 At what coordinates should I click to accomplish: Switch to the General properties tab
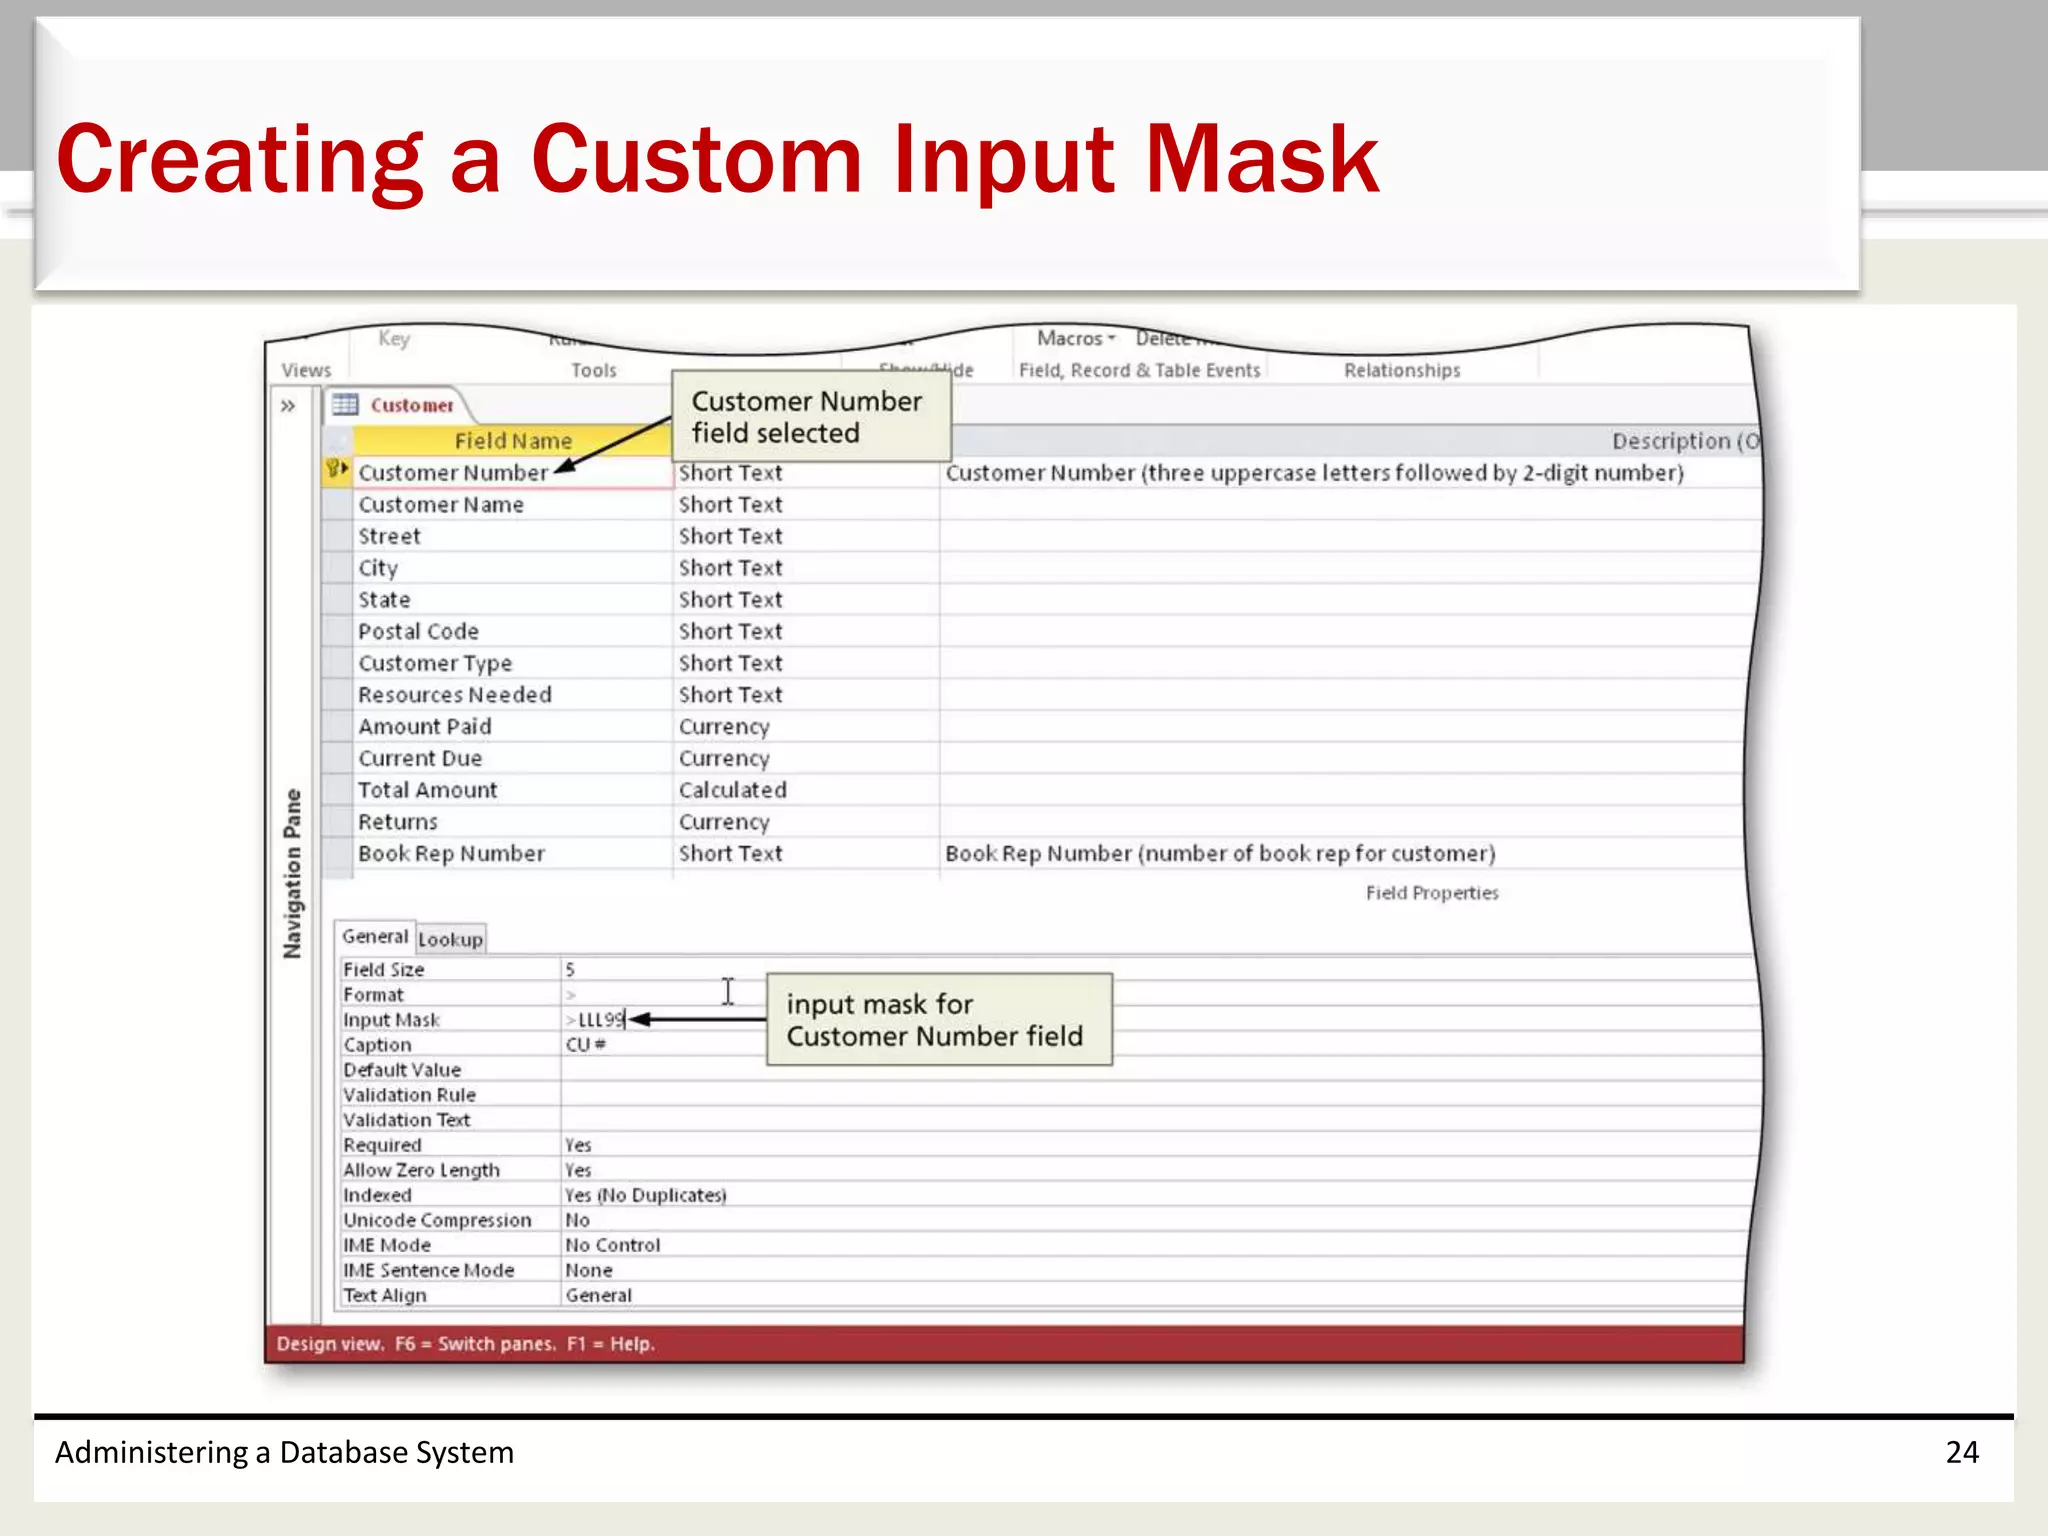pos(375,936)
